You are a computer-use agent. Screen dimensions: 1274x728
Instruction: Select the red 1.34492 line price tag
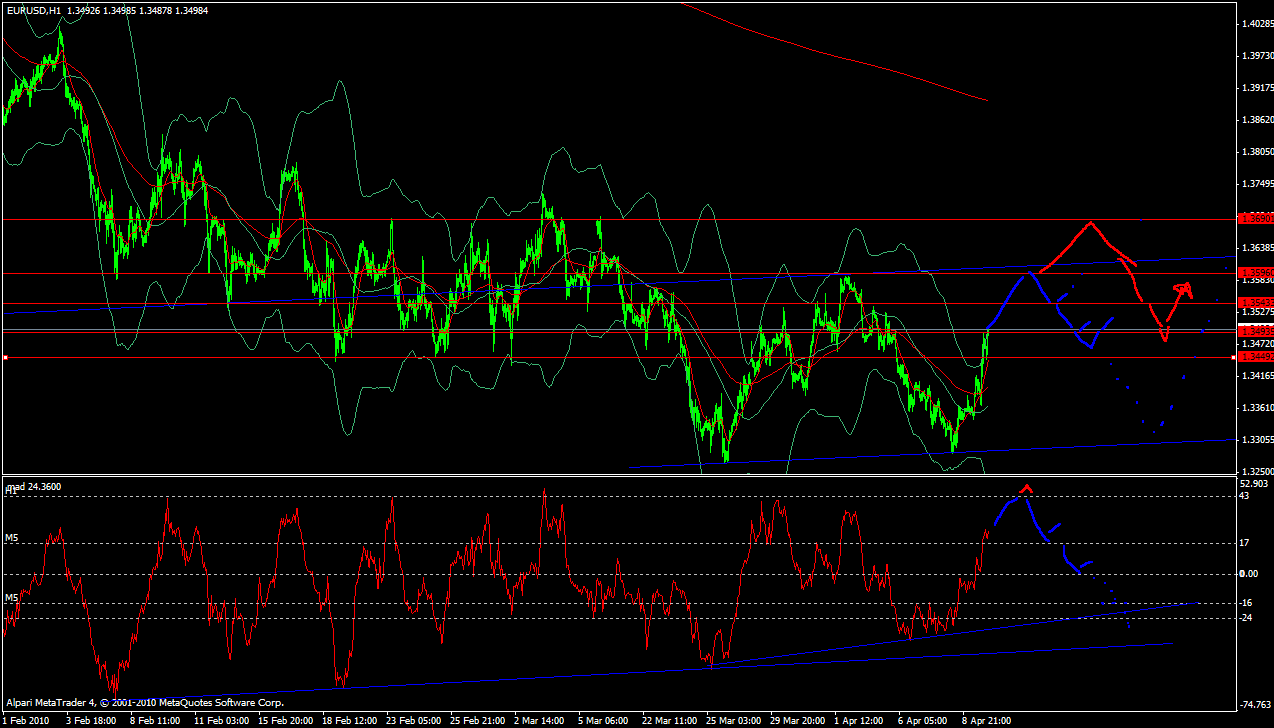click(1254, 356)
